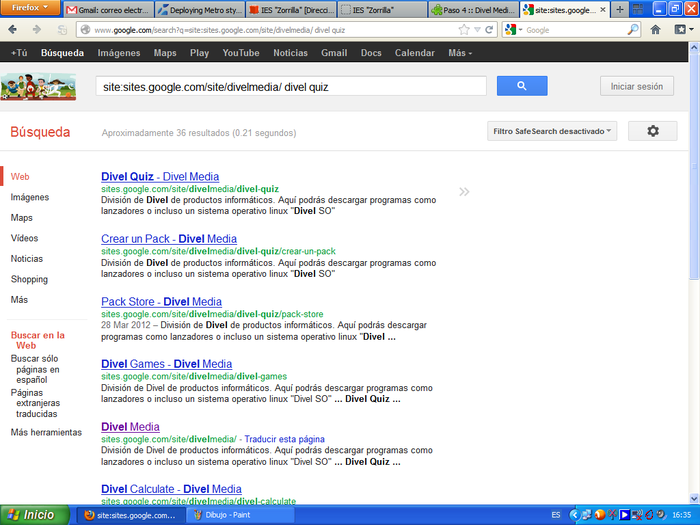Viewport: 700px width, 525px height.
Task: Expand Más herramientas in sidebar
Action: [46, 432]
